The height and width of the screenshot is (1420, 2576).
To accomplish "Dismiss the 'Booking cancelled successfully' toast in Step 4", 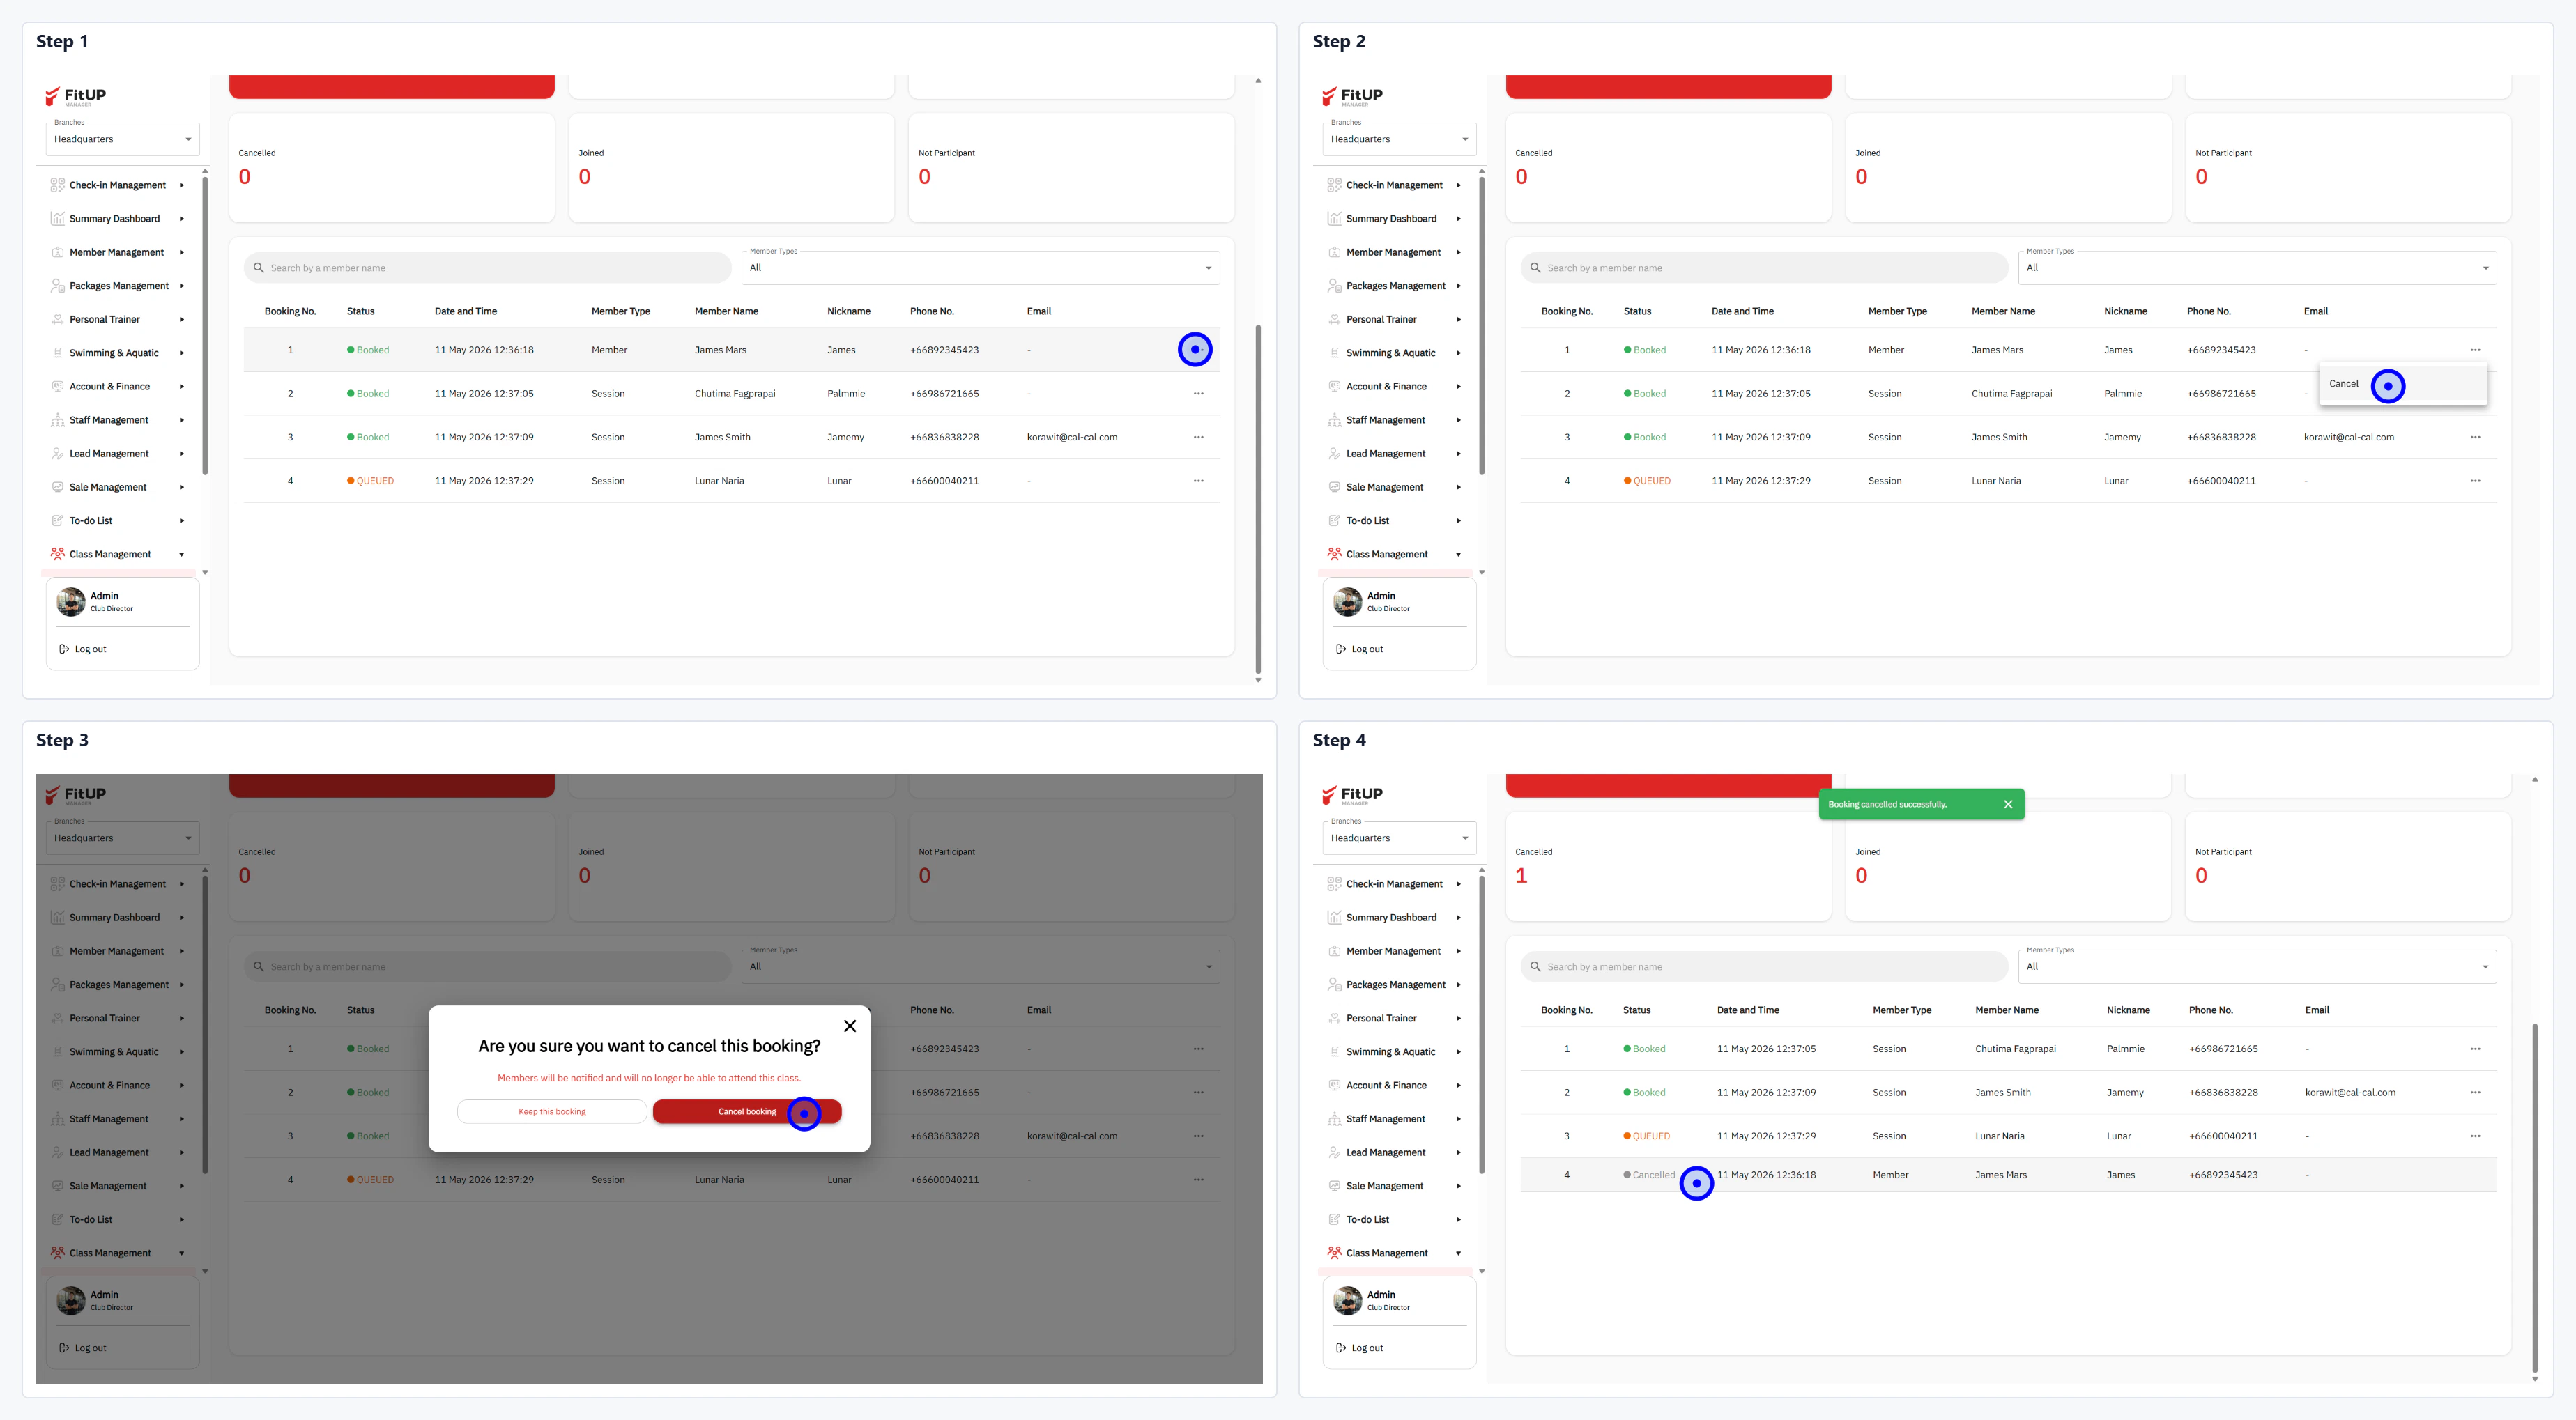I will pos(2008,804).
